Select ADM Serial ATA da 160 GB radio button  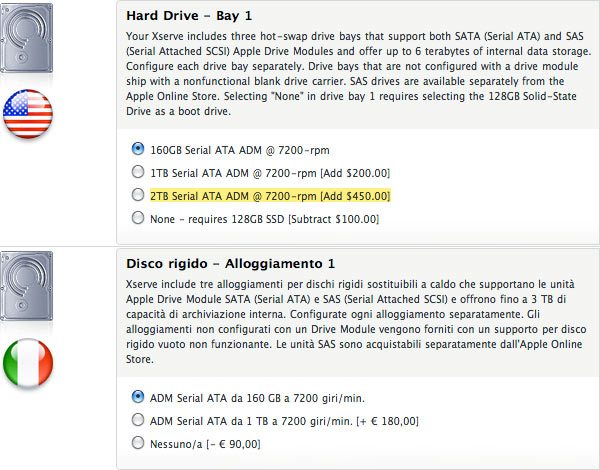point(137,396)
